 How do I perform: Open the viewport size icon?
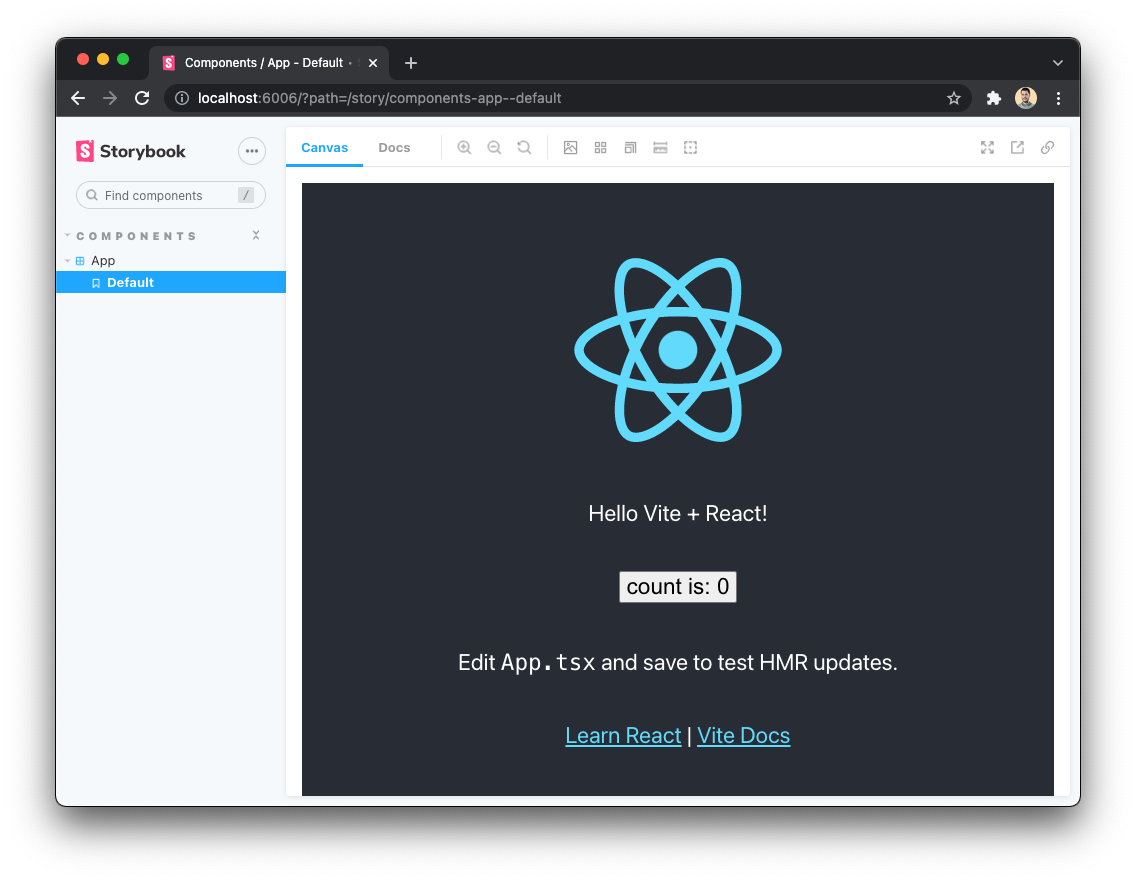click(x=630, y=148)
